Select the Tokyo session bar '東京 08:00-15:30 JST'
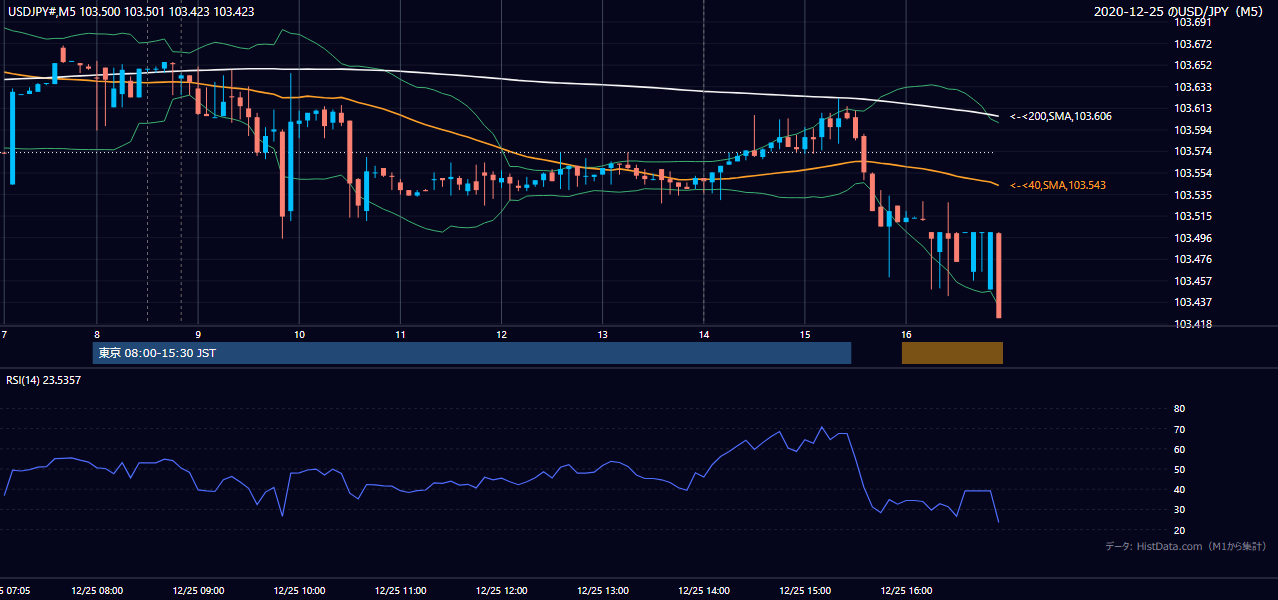 click(471, 353)
